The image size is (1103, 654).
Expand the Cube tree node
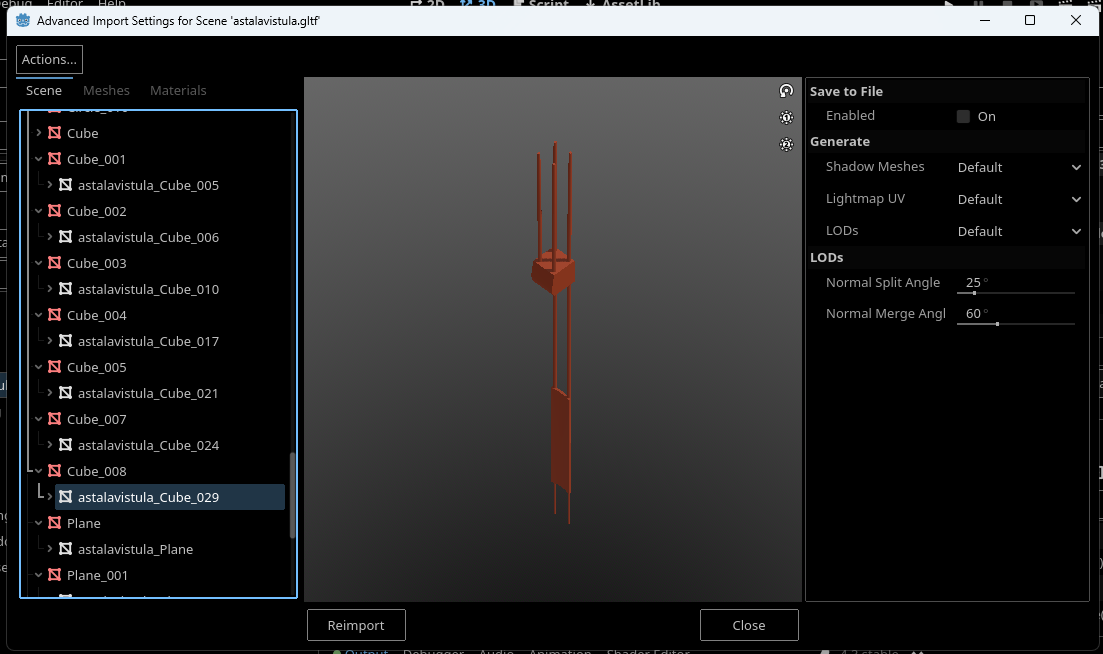[39, 133]
